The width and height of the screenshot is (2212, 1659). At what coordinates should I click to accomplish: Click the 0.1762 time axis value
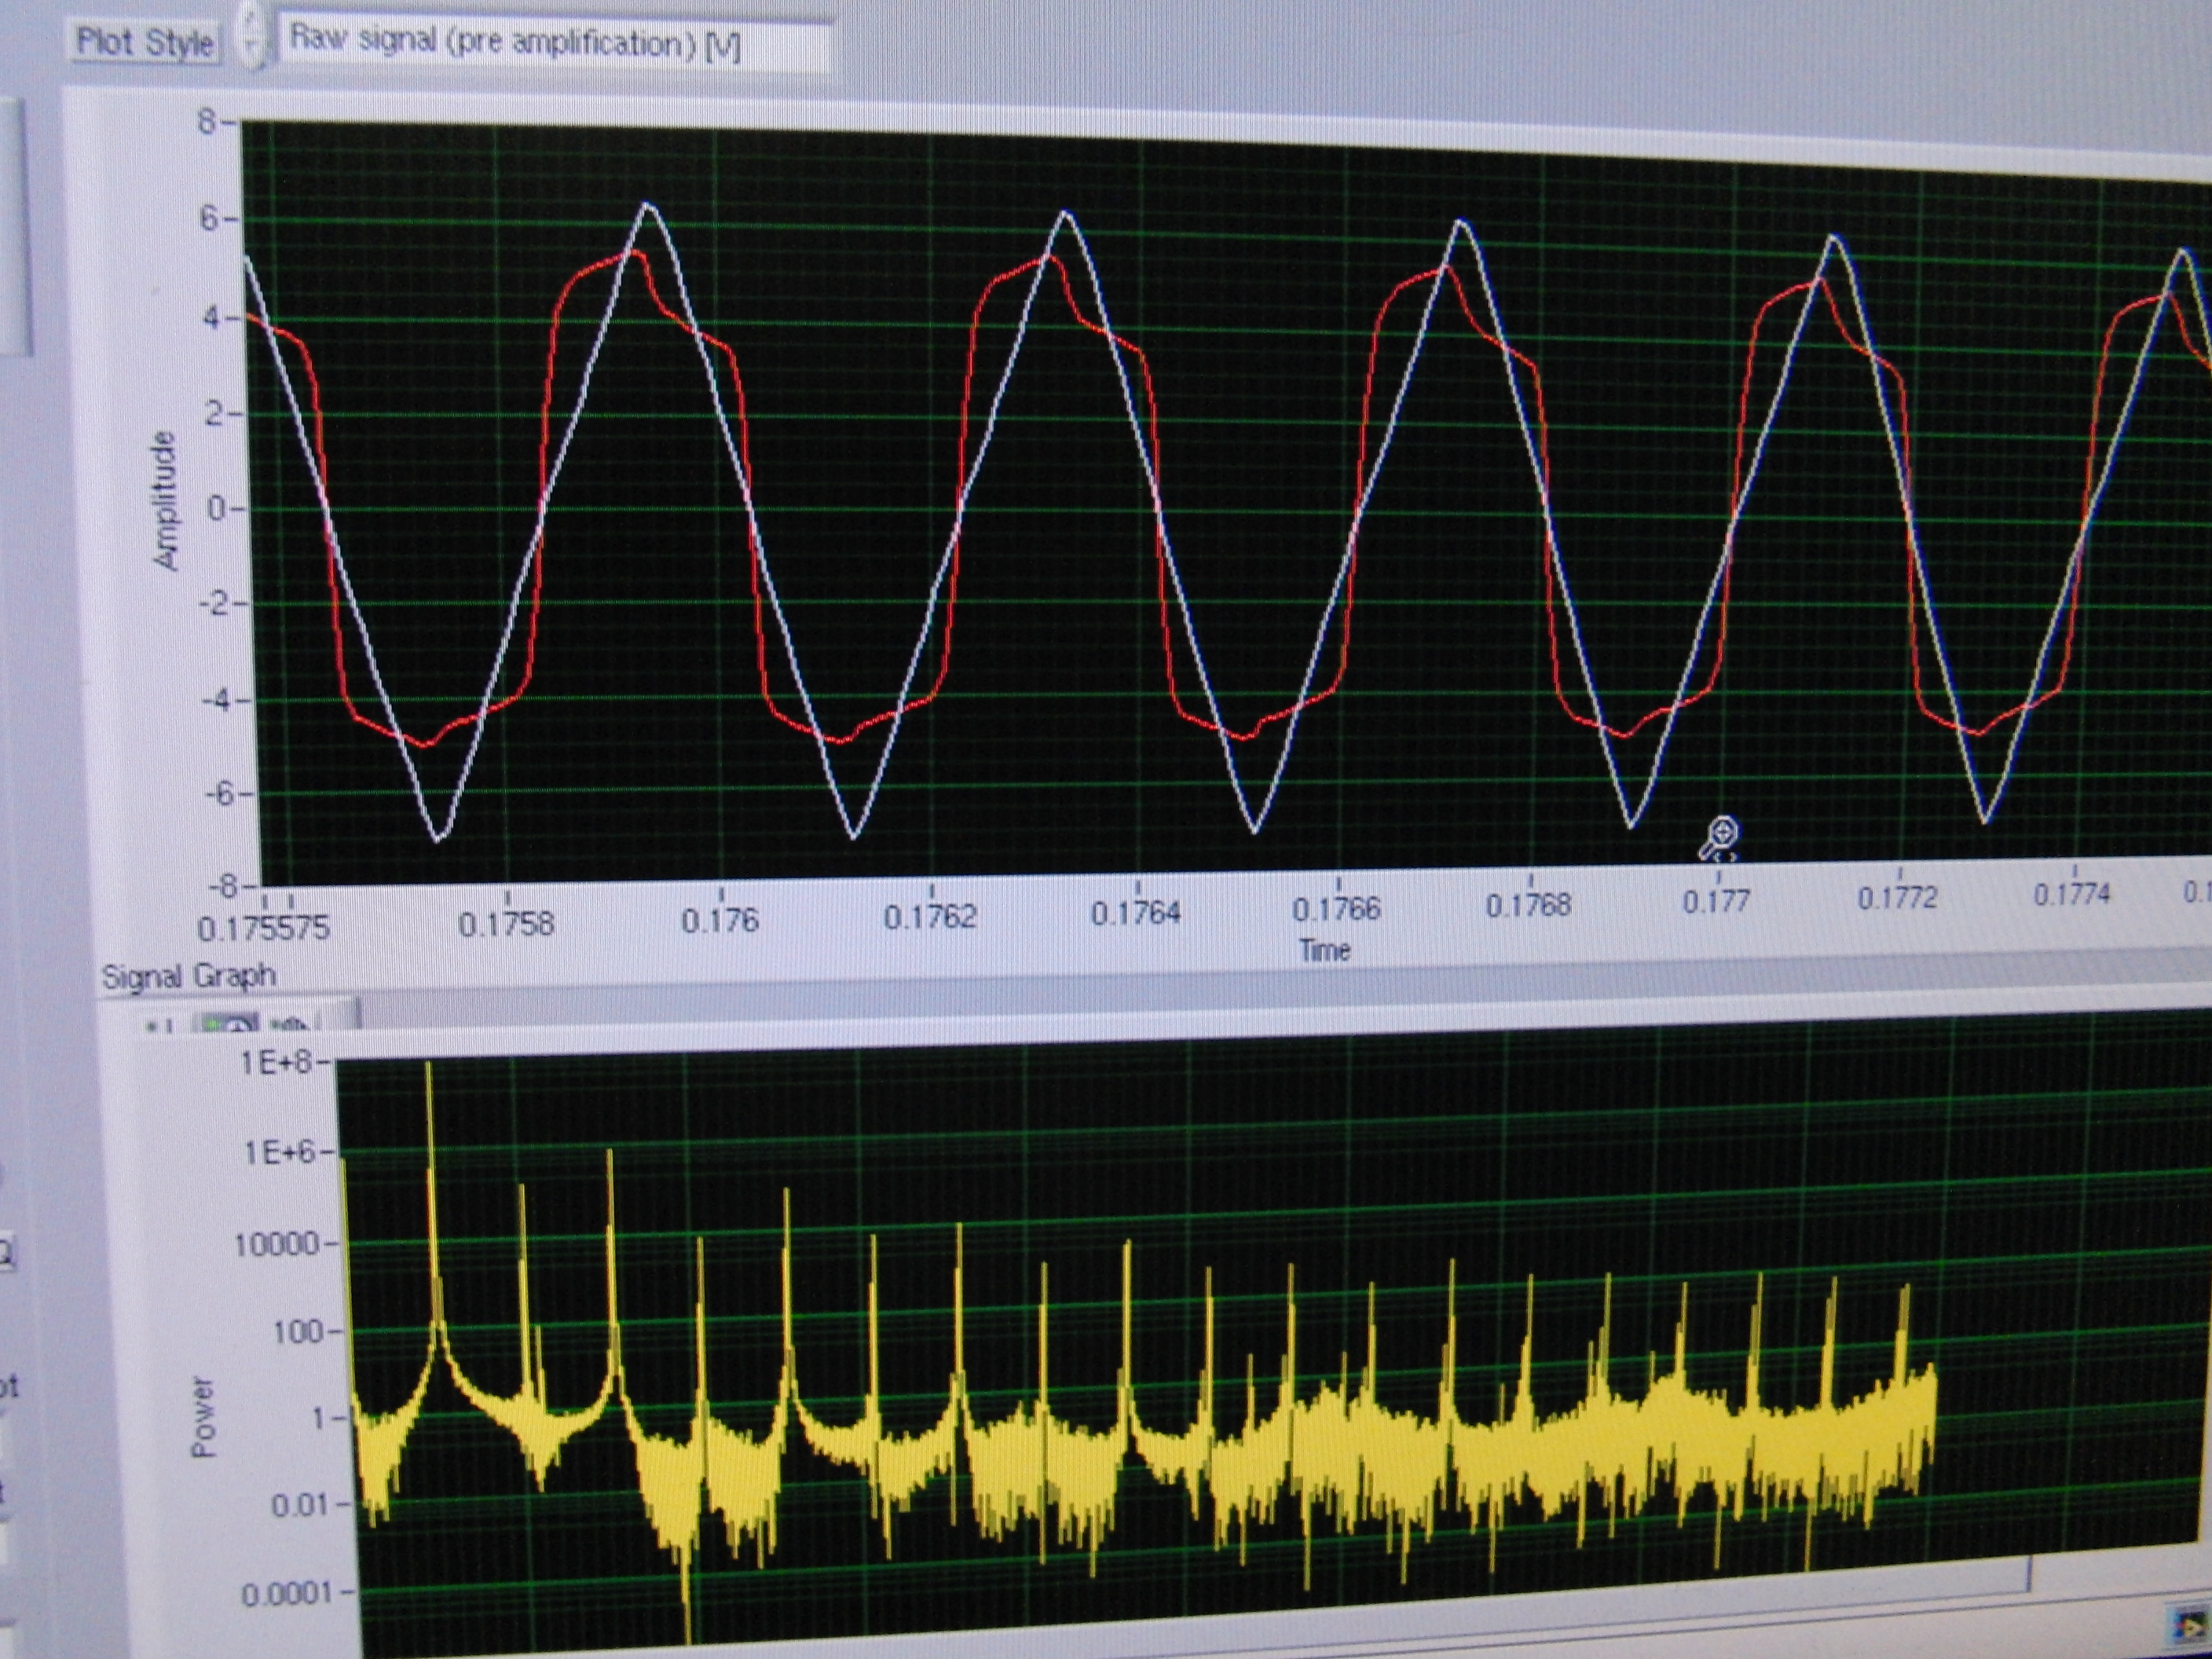point(930,916)
